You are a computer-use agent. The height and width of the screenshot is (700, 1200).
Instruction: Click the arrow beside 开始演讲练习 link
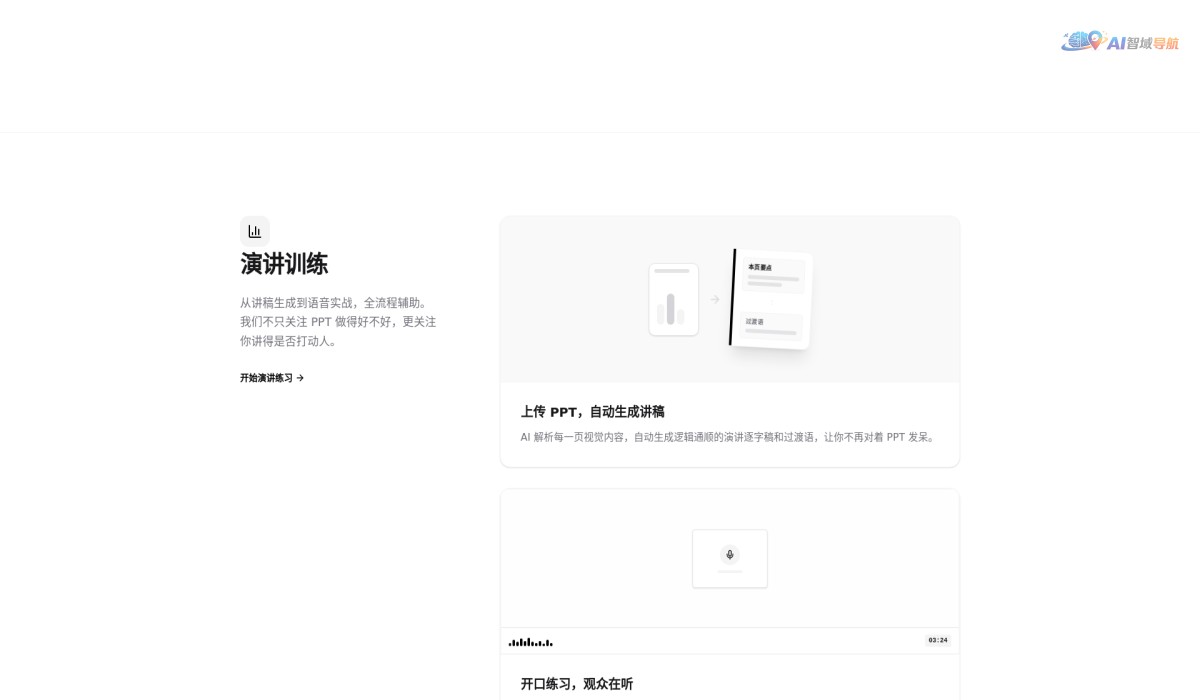pyautogui.click(x=301, y=377)
